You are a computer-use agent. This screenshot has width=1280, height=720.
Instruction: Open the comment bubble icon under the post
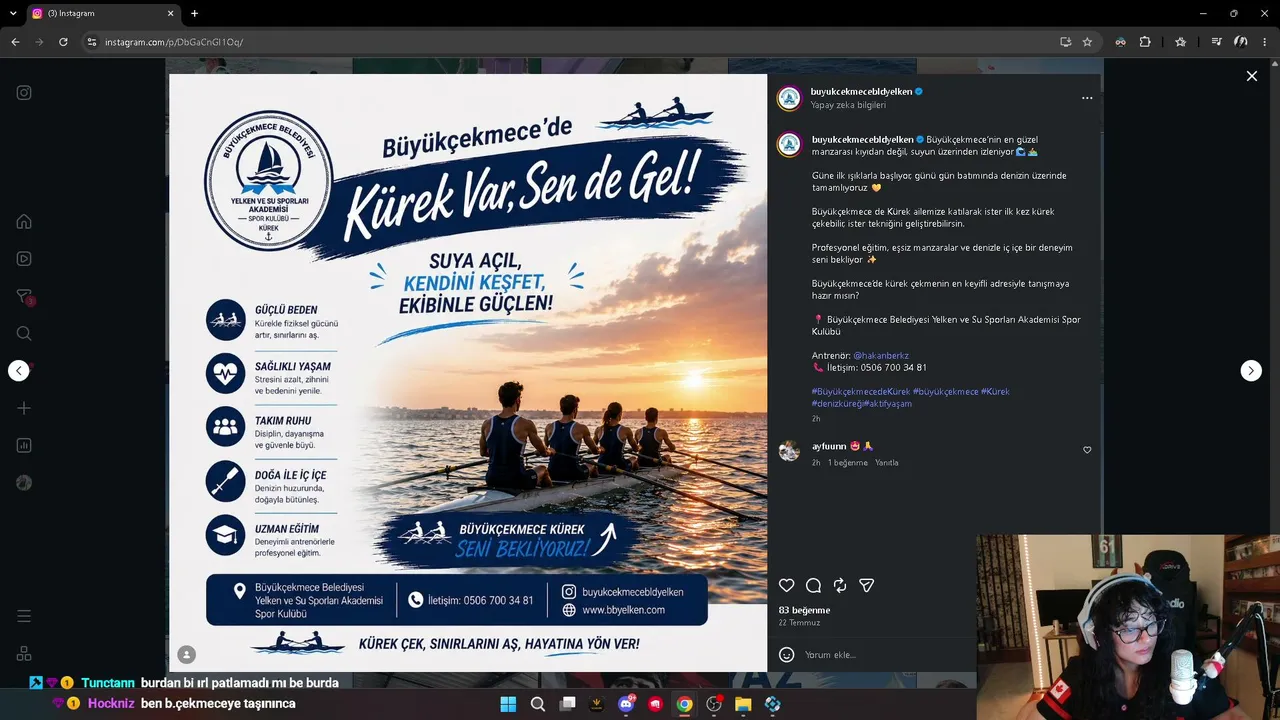(814, 586)
